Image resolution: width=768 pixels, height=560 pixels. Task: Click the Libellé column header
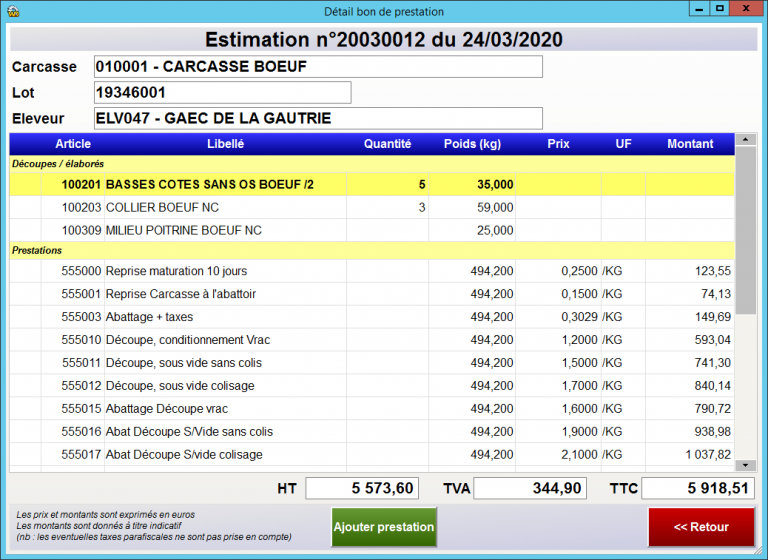click(x=225, y=144)
